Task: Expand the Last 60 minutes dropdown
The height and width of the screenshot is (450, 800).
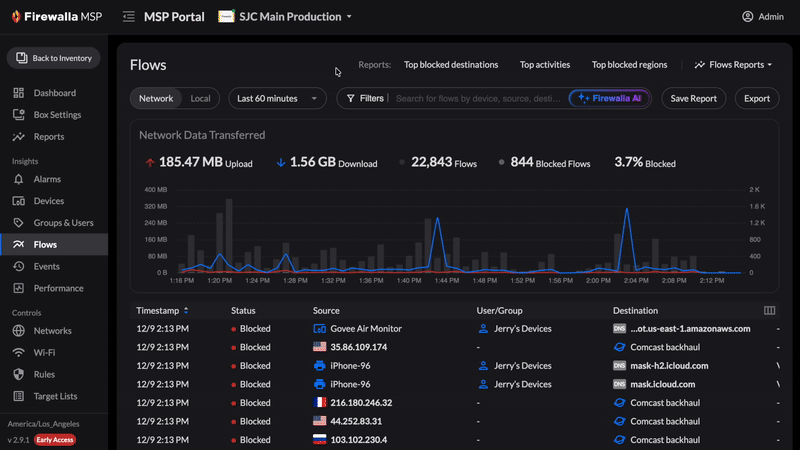Action: coord(277,98)
